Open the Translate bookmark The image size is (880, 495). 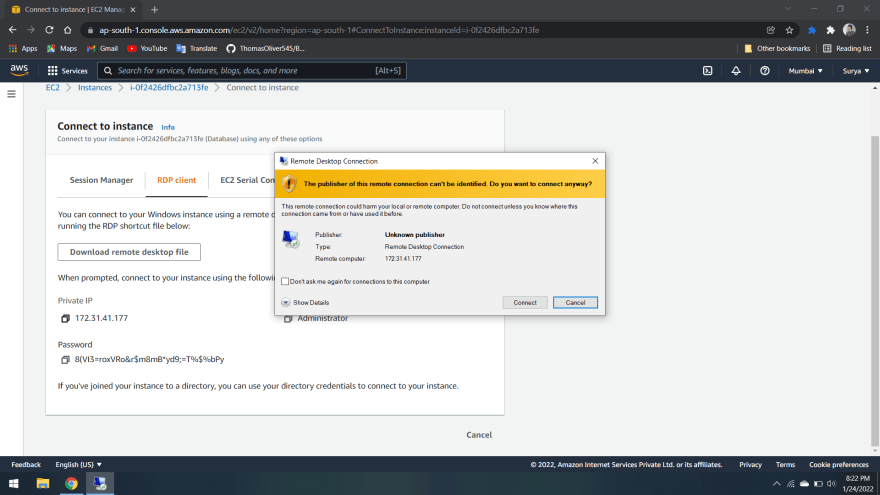pyautogui.click(x=196, y=48)
